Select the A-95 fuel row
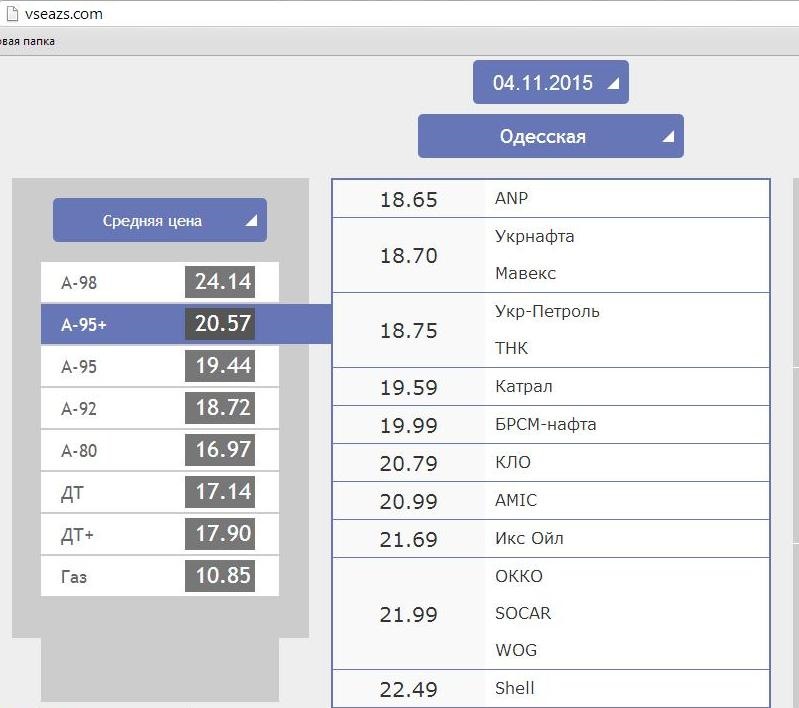 tap(159, 366)
